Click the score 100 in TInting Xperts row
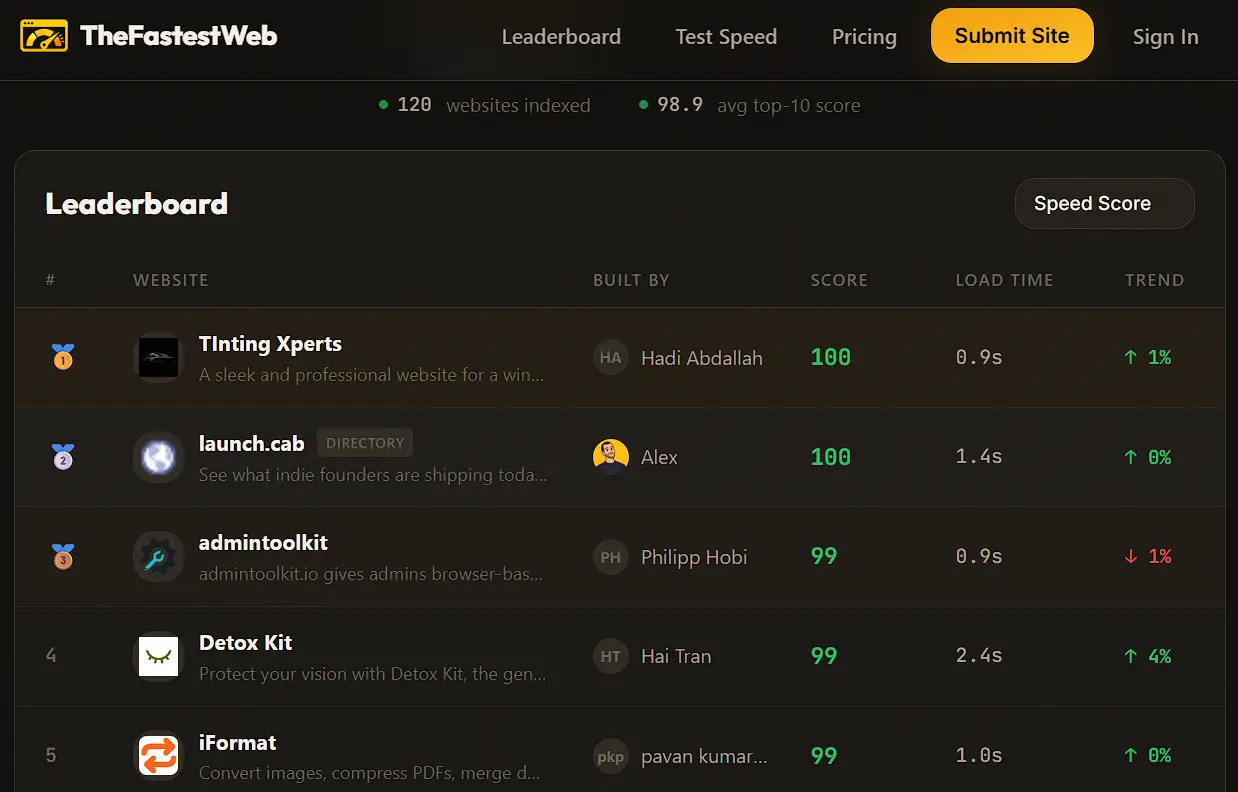1238x792 pixels. 831,357
